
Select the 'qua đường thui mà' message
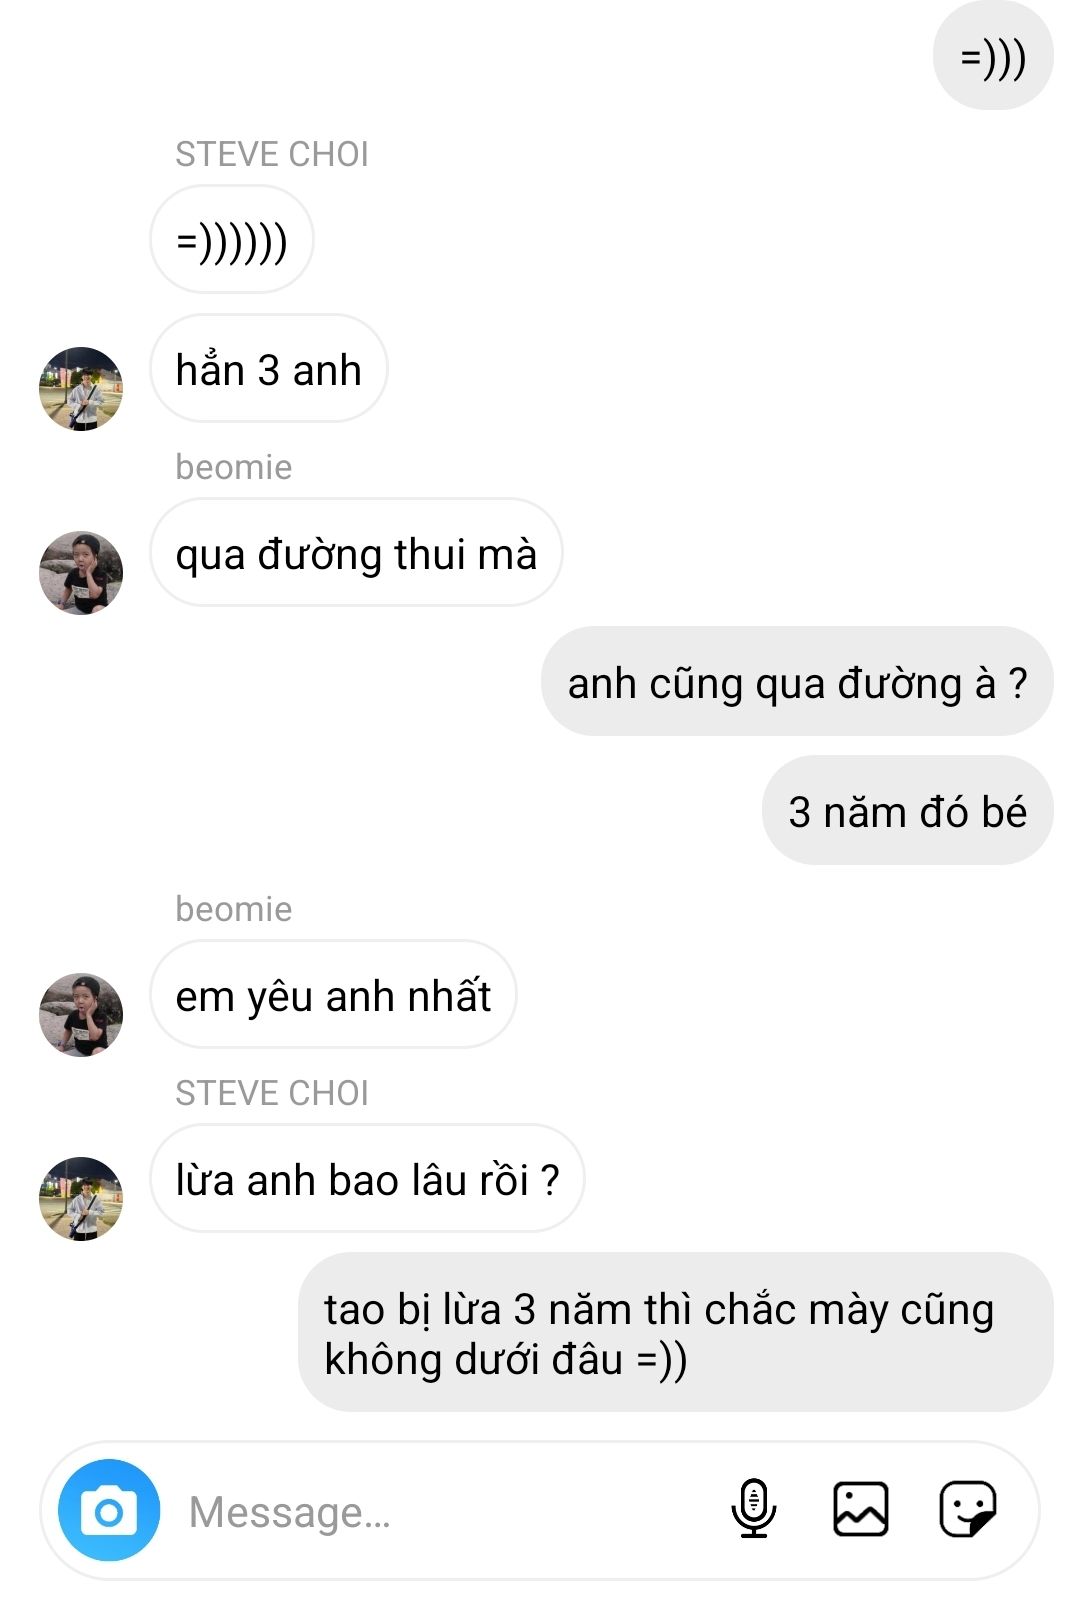356,553
